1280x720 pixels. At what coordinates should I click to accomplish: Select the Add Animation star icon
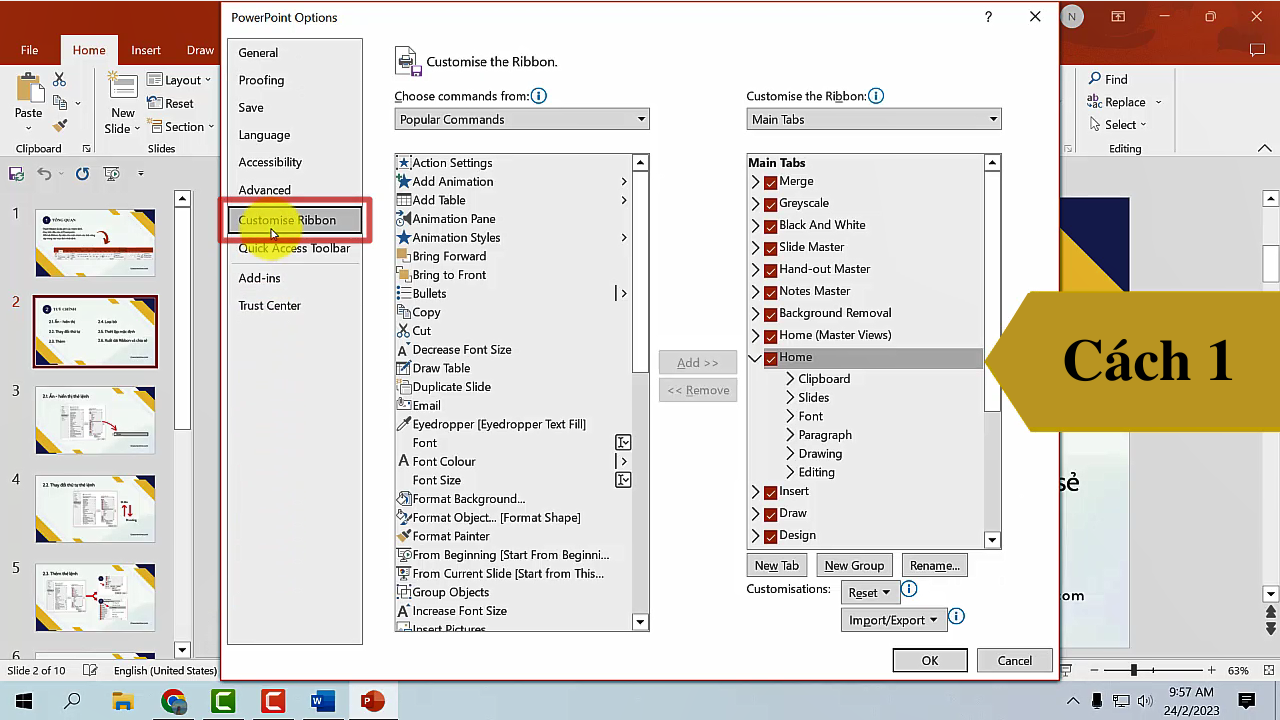point(404,181)
